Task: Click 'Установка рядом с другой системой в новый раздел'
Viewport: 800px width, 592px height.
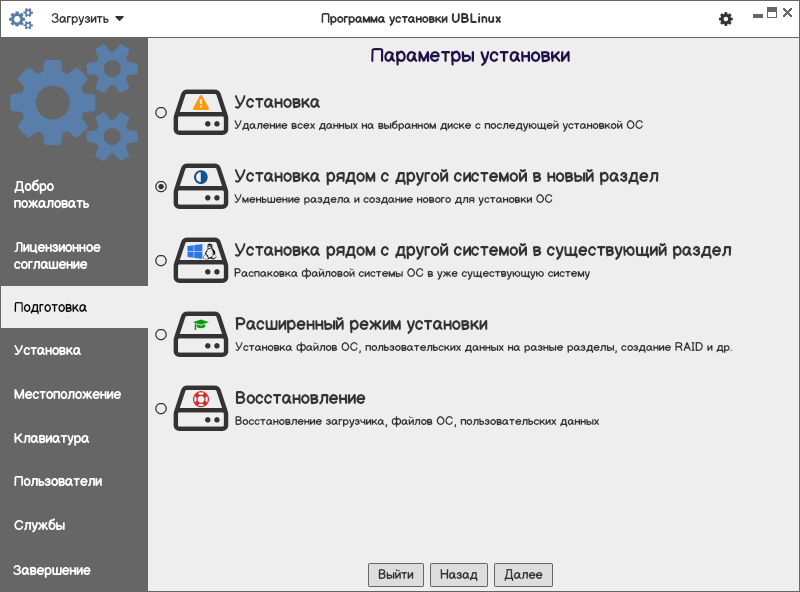Action: pyautogui.click(x=446, y=177)
